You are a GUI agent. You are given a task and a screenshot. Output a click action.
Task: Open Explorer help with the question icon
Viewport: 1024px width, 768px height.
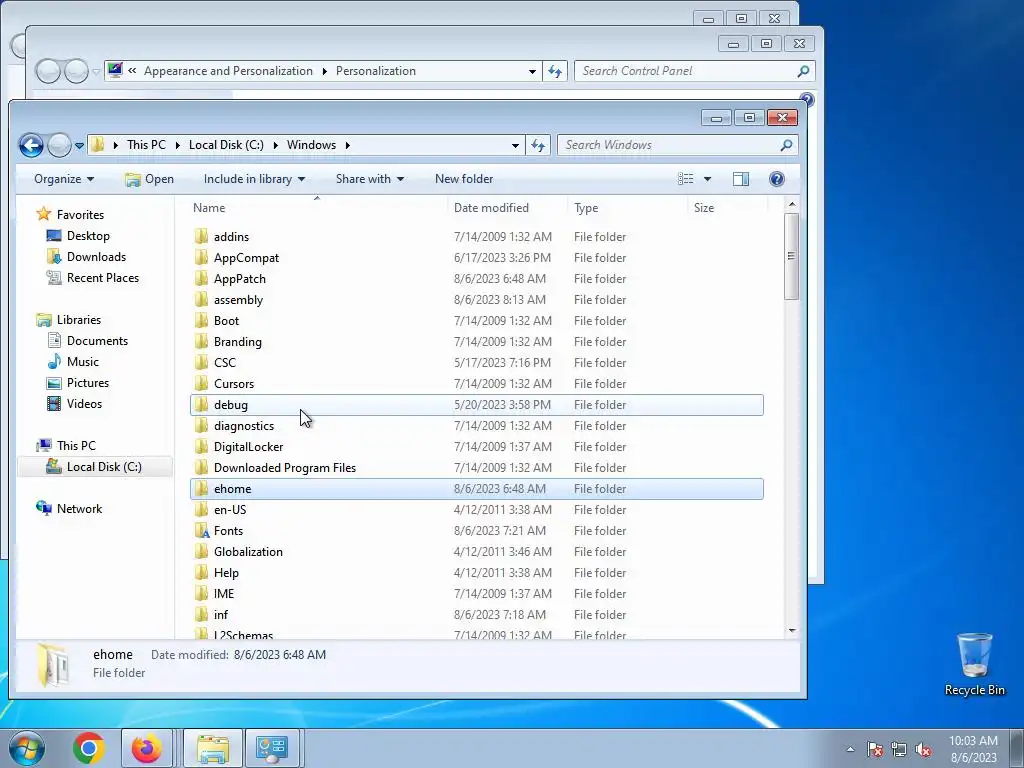pyautogui.click(x=776, y=179)
